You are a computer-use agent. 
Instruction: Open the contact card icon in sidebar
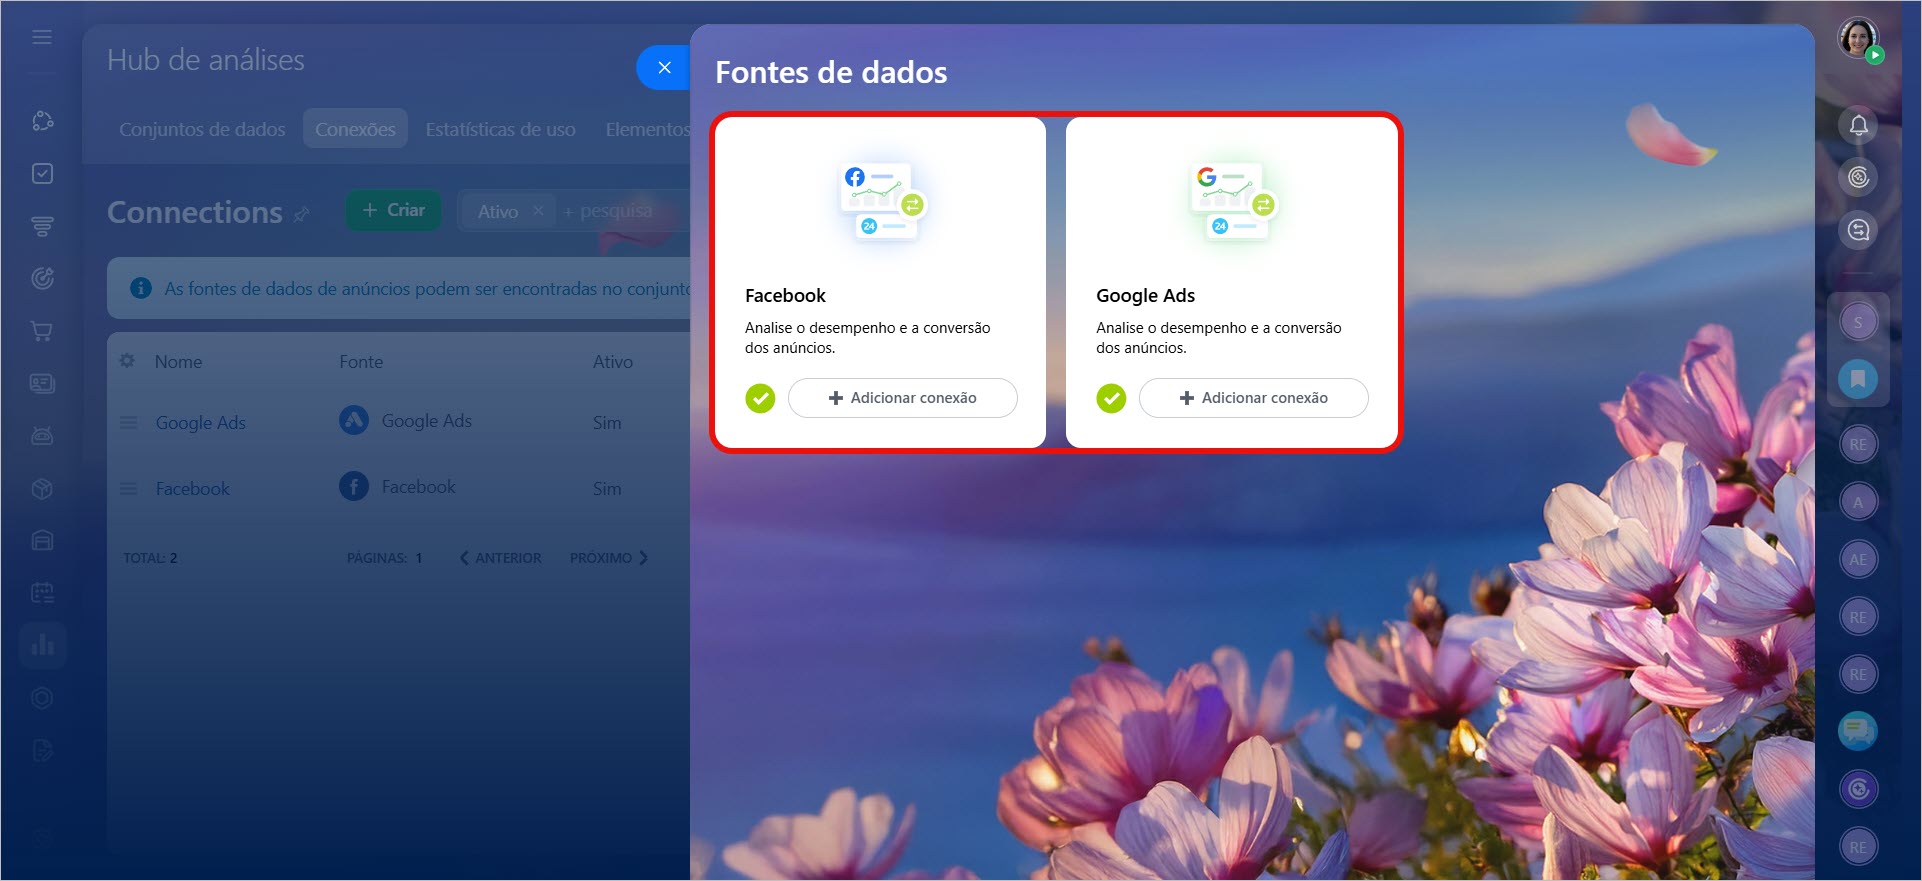click(x=42, y=383)
